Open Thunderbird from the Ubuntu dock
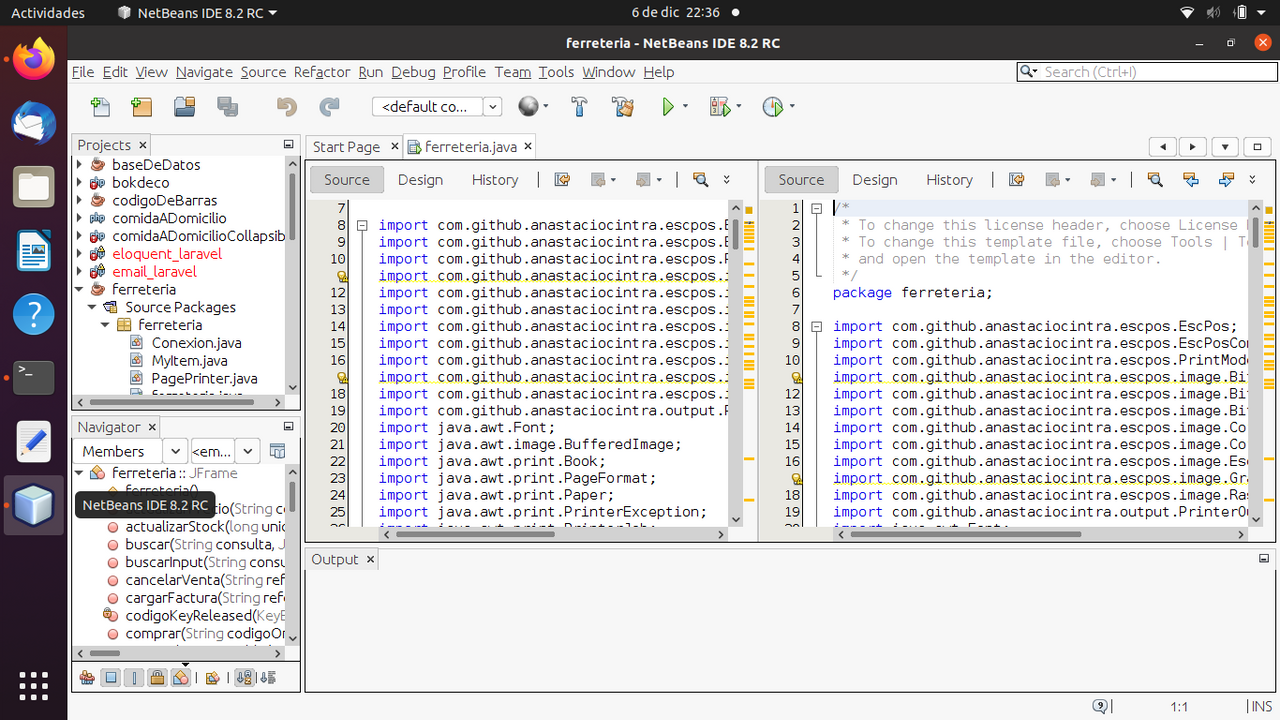1280x720 pixels. tap(33, 124)
